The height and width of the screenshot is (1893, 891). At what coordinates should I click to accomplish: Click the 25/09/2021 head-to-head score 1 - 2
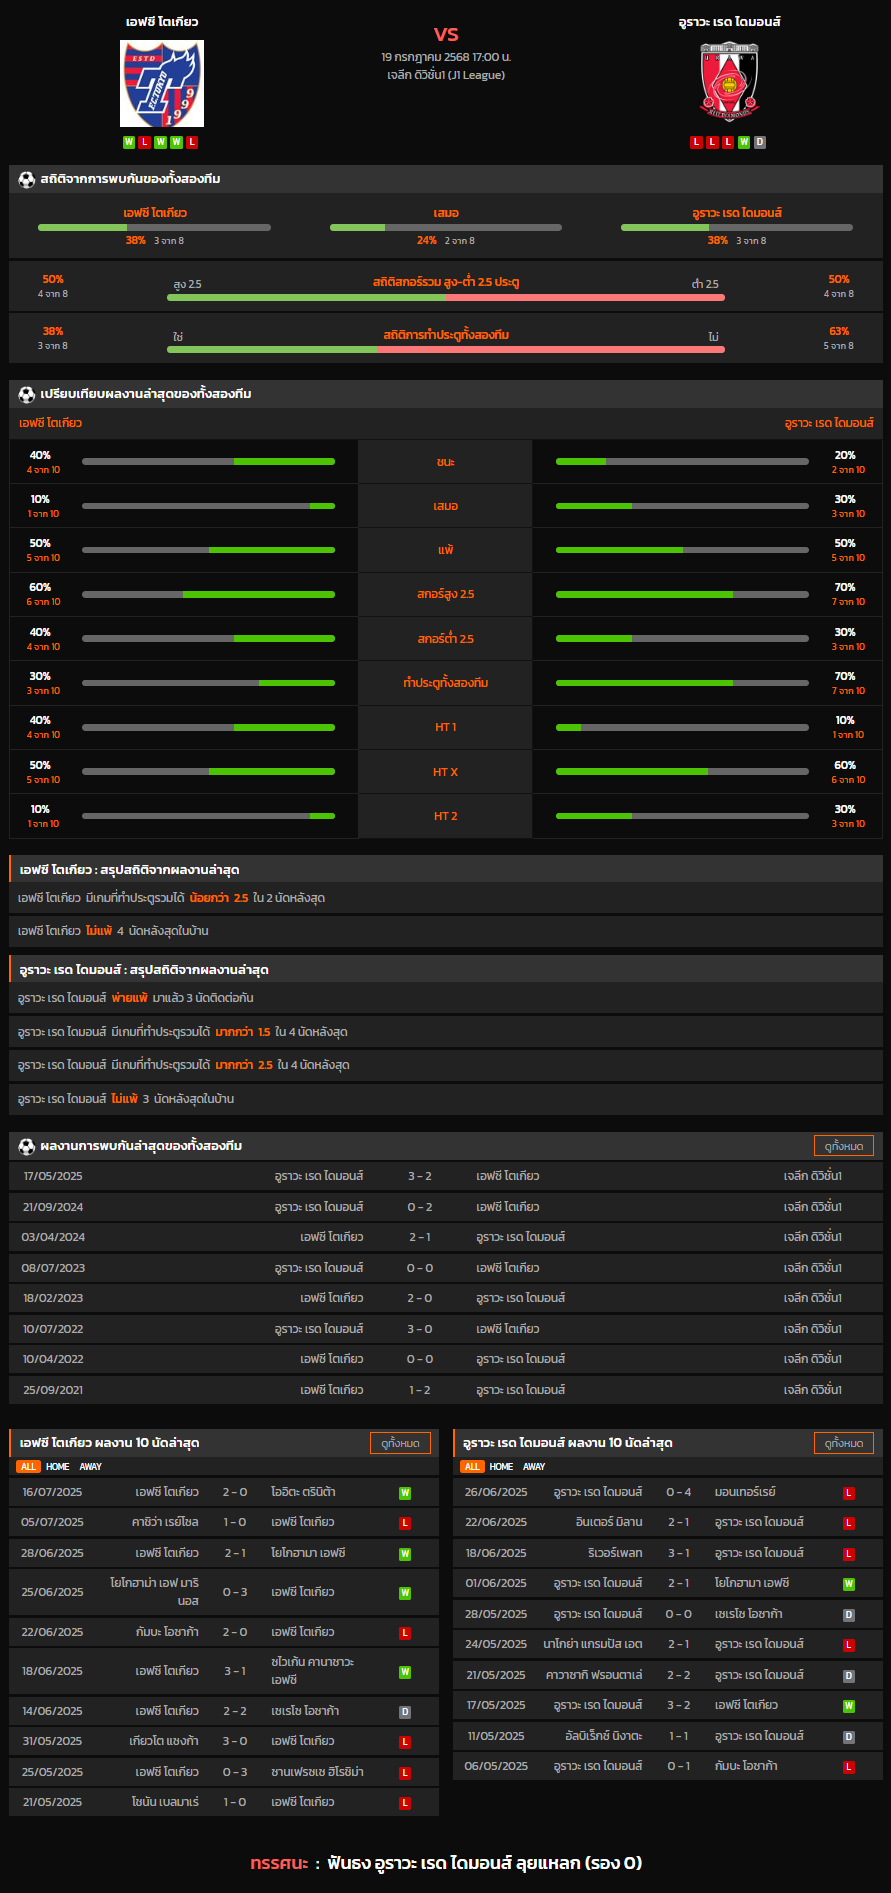(420, 1390)
